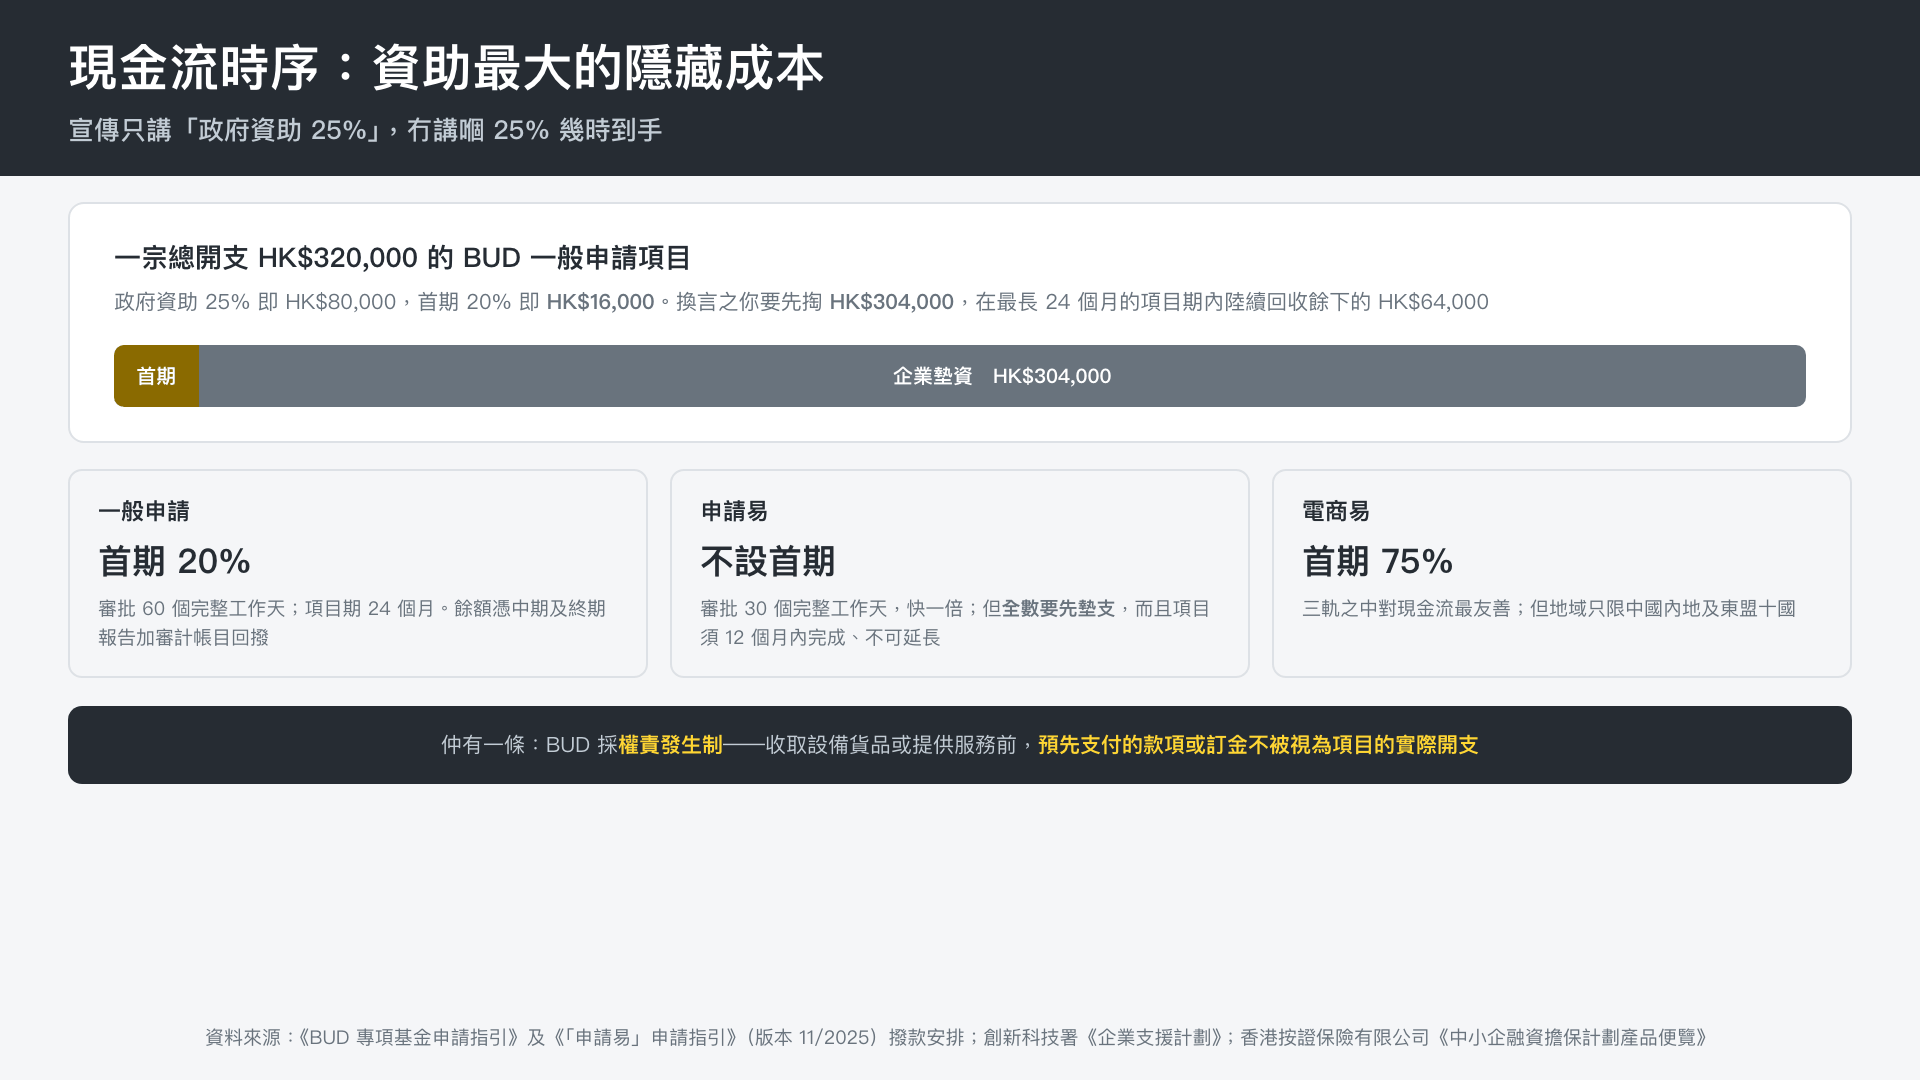The image size is (1920, 1080).
Task: Click the description line starting 政府資助 25% 即 HK$80,000
Action: click(801, 302)
